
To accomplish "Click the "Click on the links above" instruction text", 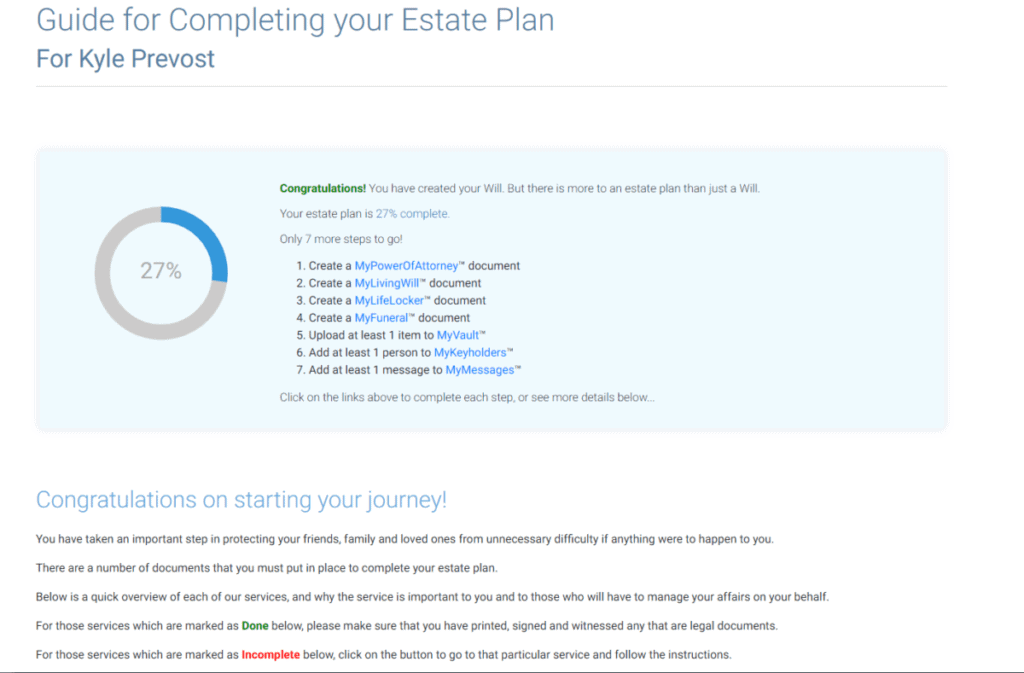I will tap(467, 397).
